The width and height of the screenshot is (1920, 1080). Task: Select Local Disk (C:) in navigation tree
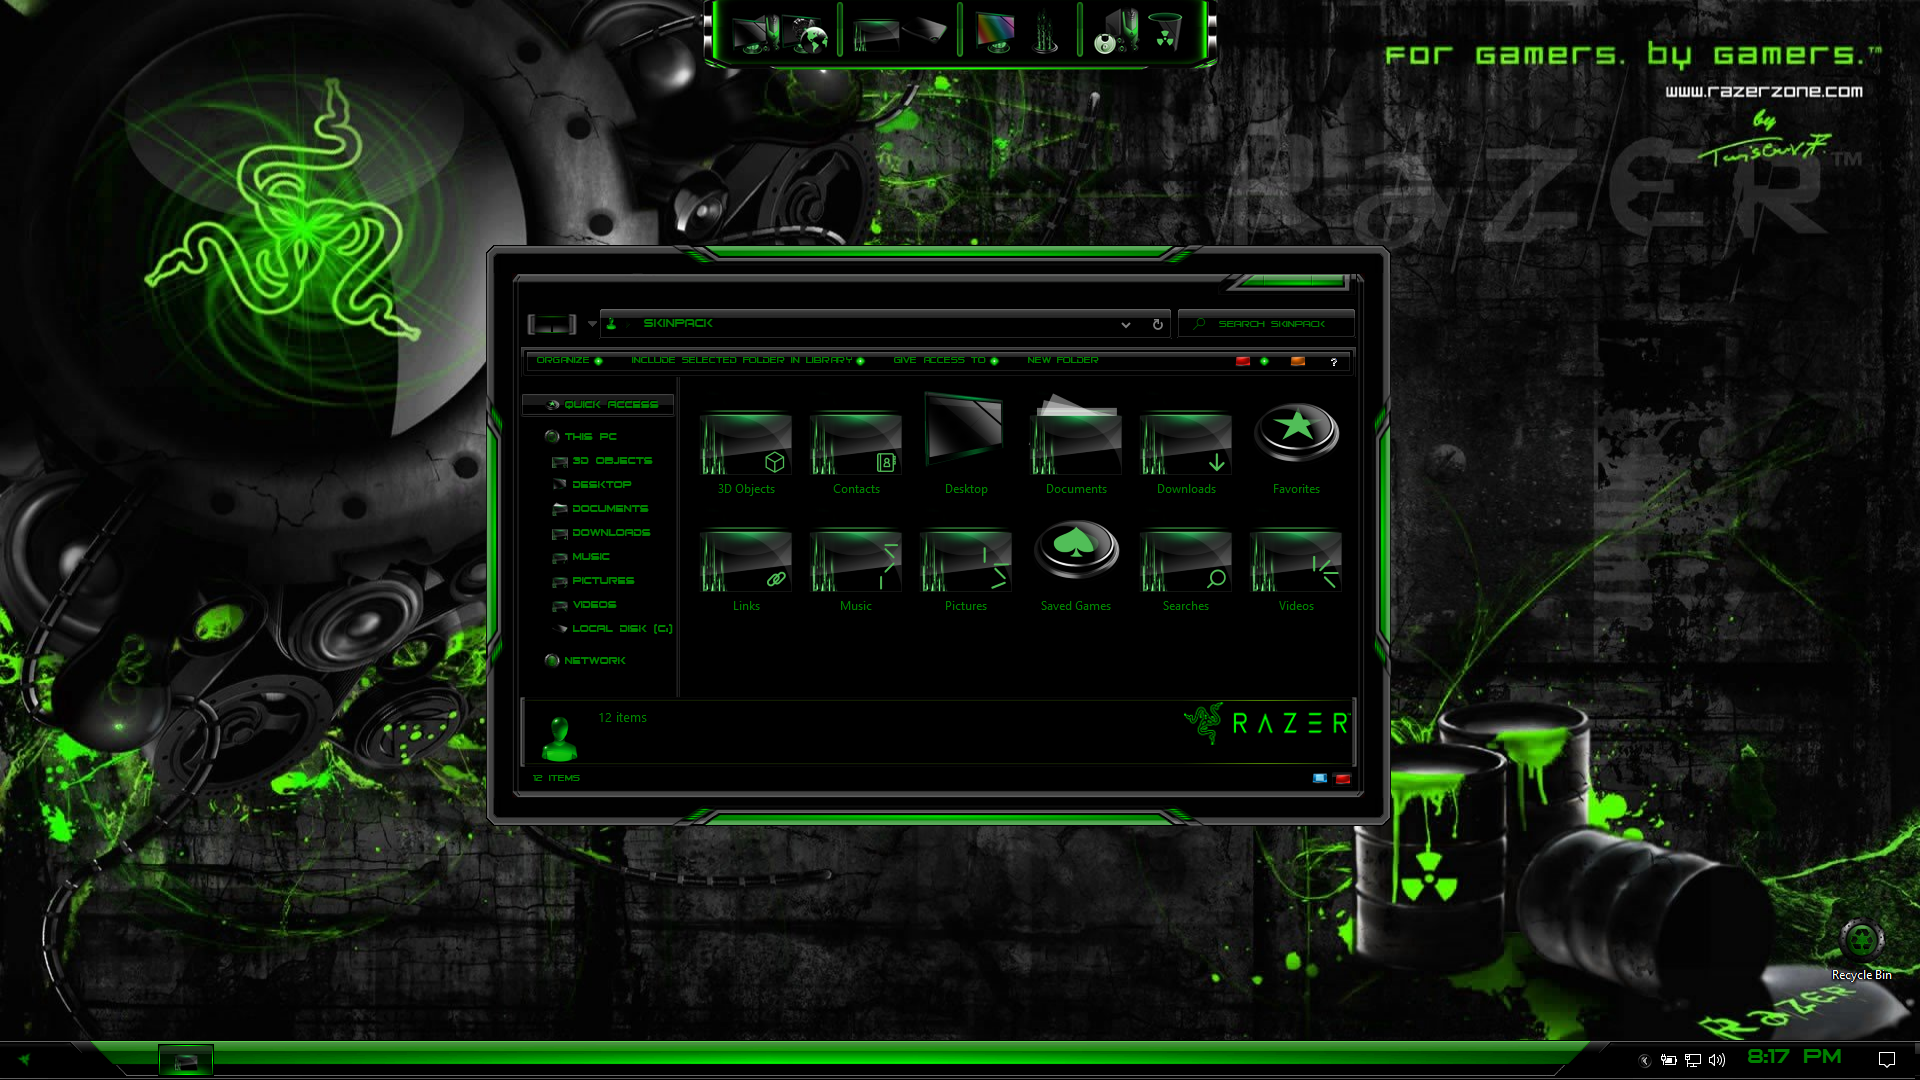(621, 628)
